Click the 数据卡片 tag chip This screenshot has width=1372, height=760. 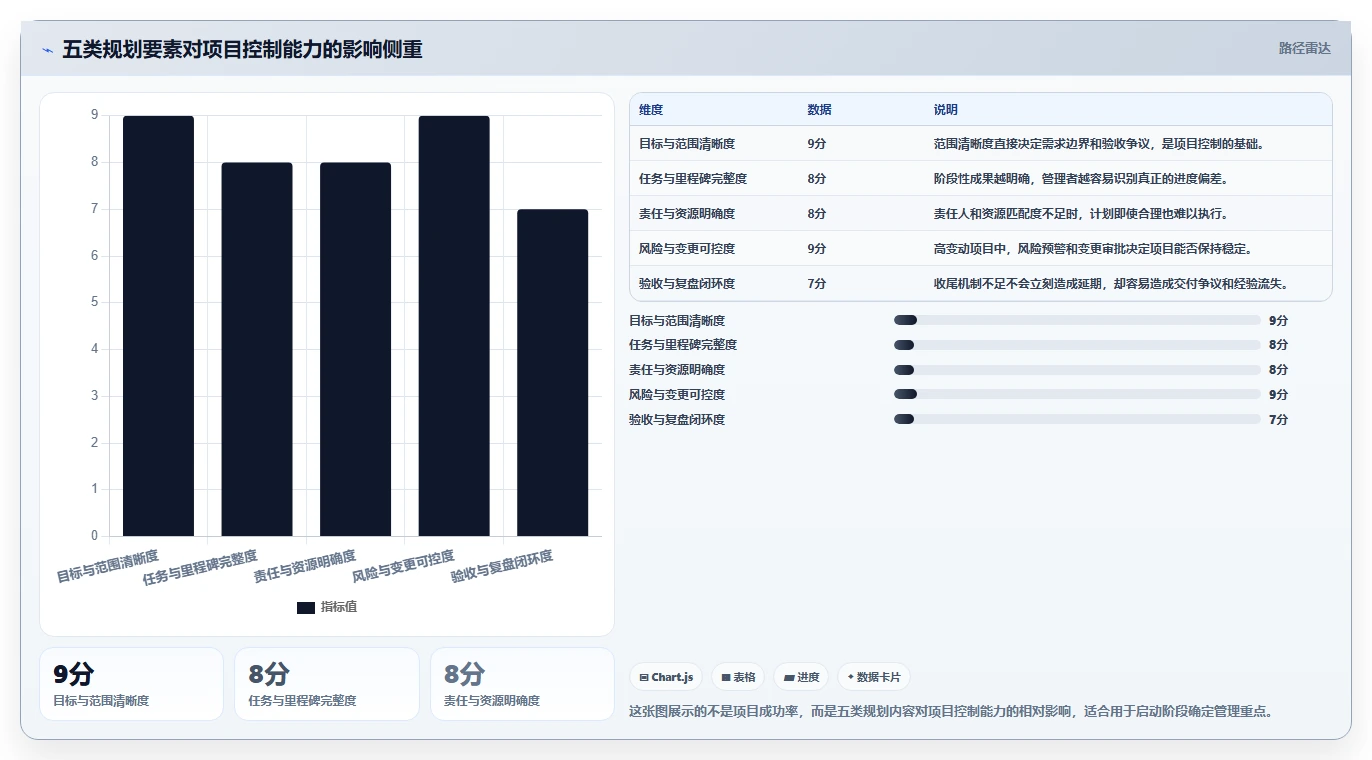pos(874,677)
